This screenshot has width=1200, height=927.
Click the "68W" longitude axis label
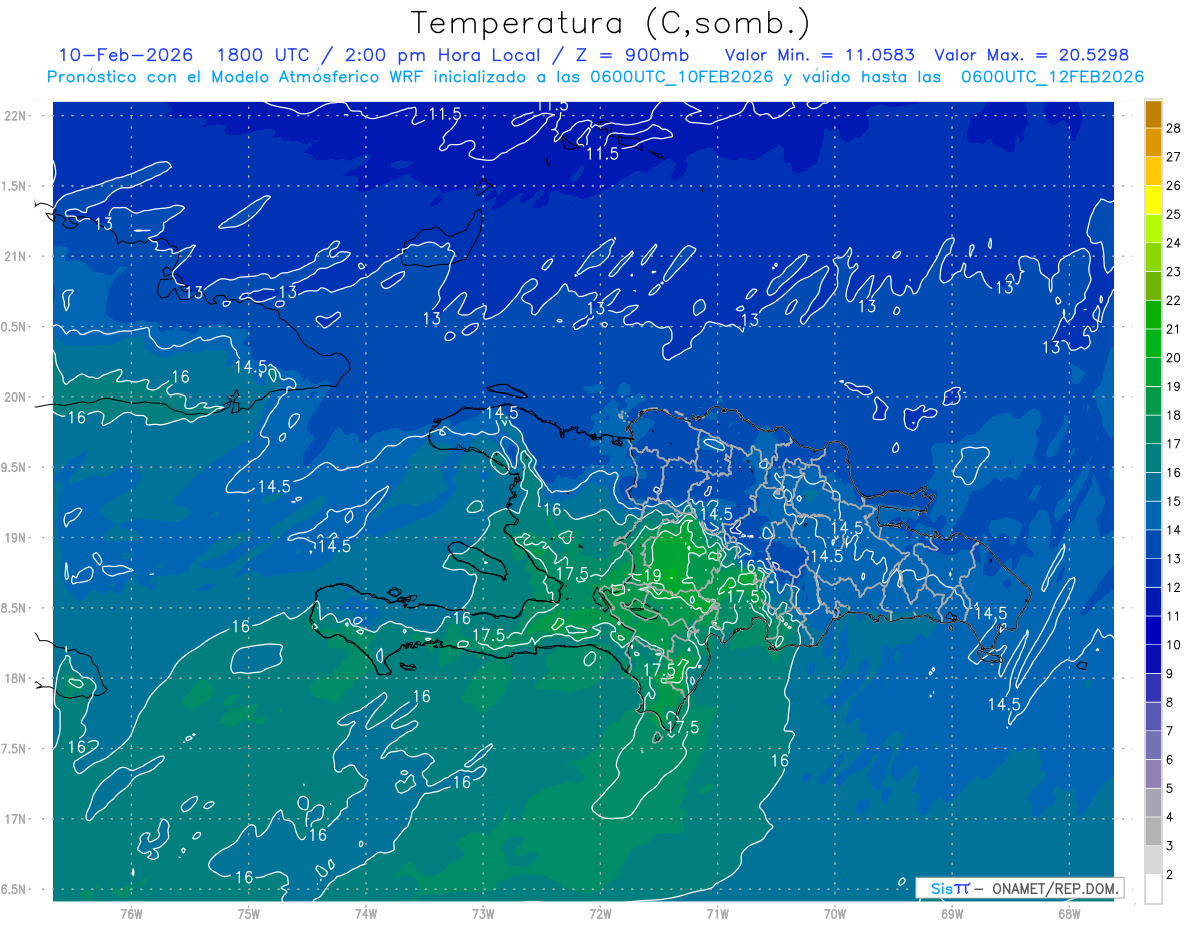pyautogui.click(x=1069, y=914)
